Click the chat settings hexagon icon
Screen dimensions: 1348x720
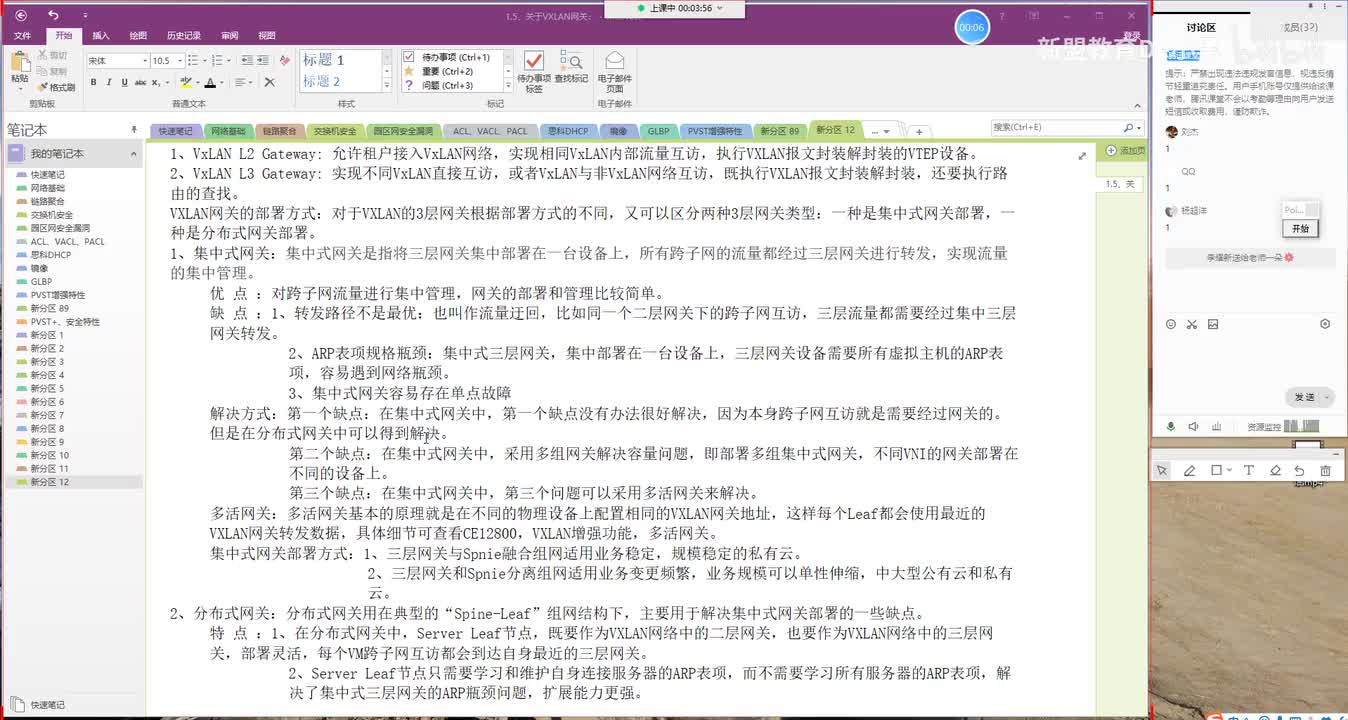click(1325, 324)
